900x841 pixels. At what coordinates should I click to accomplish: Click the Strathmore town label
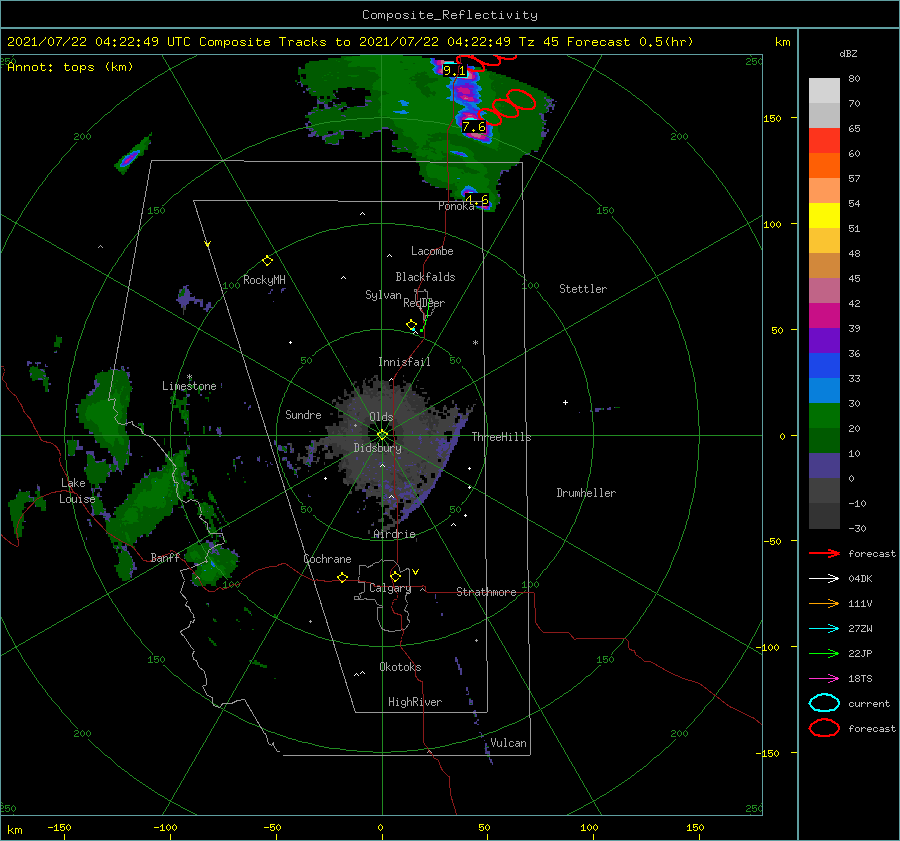click(x=486, y=592)
